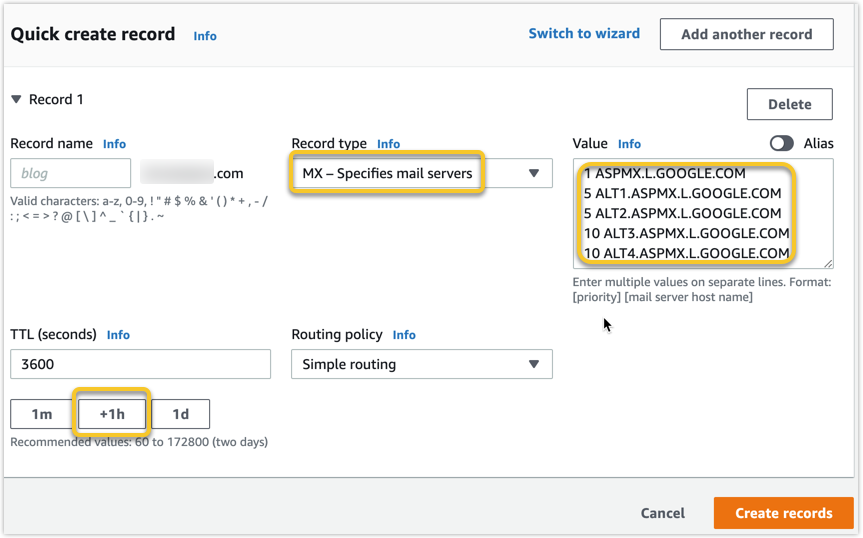Collapse the Record 1 section
Screen dimensions: 863x538
click(17, 99)
